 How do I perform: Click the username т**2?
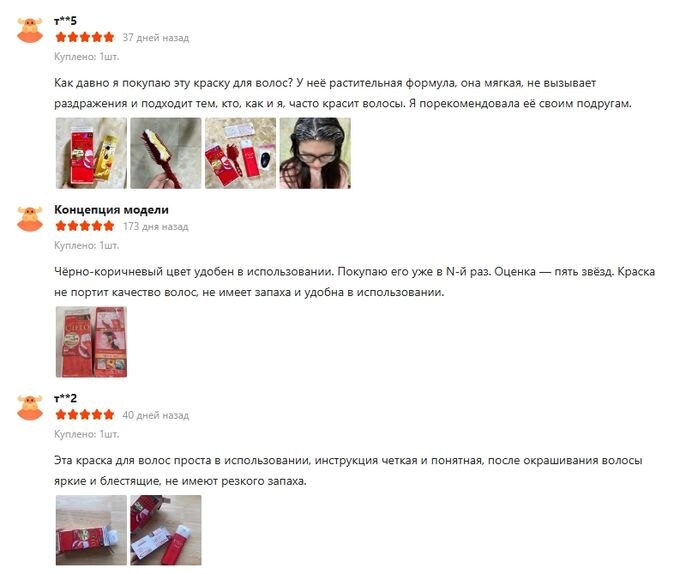[65, 398]
